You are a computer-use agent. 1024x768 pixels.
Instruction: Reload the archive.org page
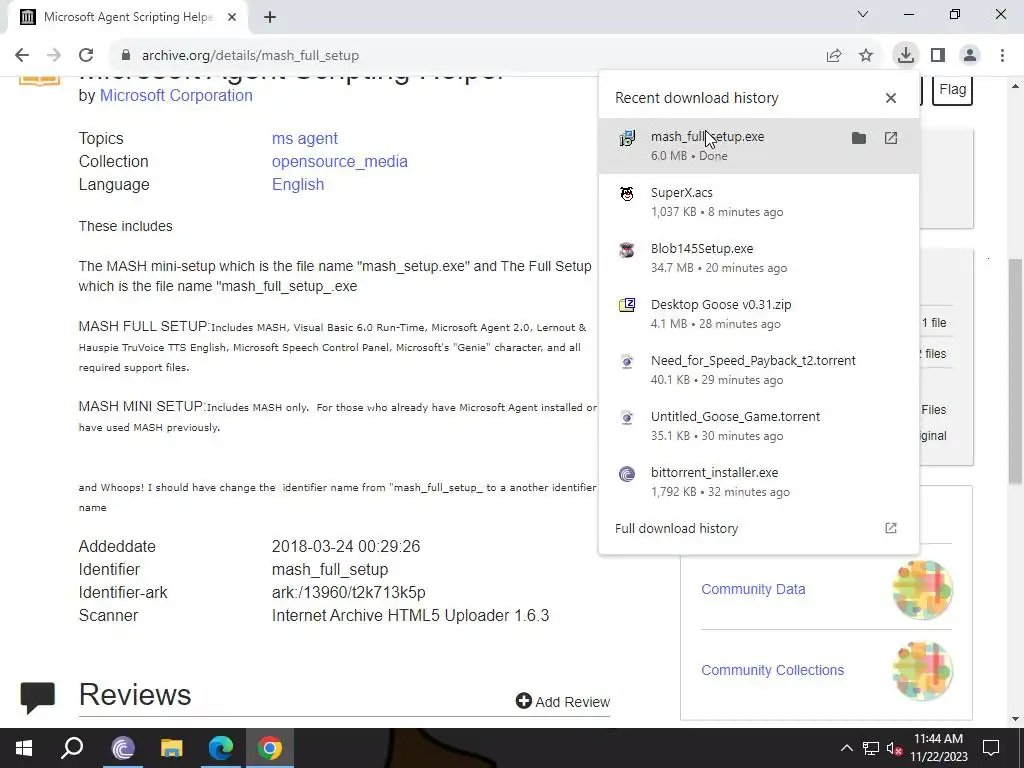point(86,56)
